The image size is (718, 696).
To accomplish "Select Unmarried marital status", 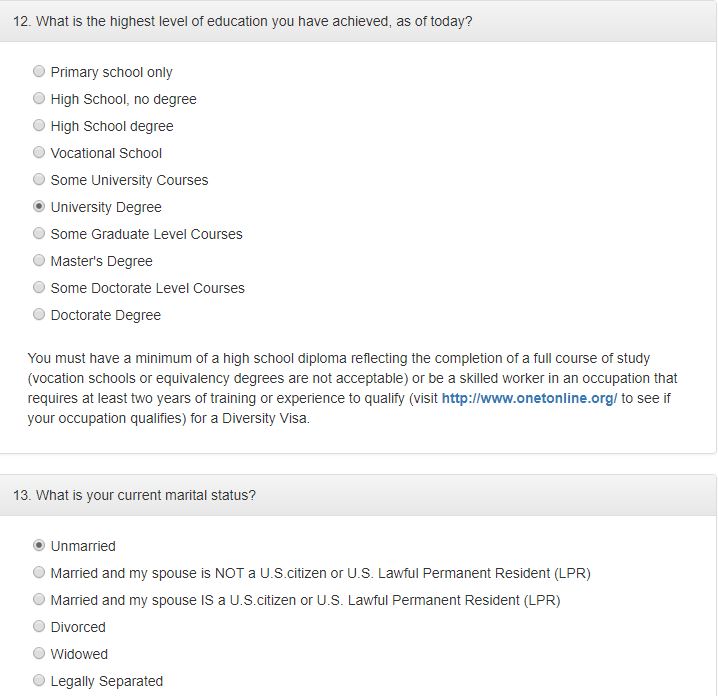I will pos(39,546).
